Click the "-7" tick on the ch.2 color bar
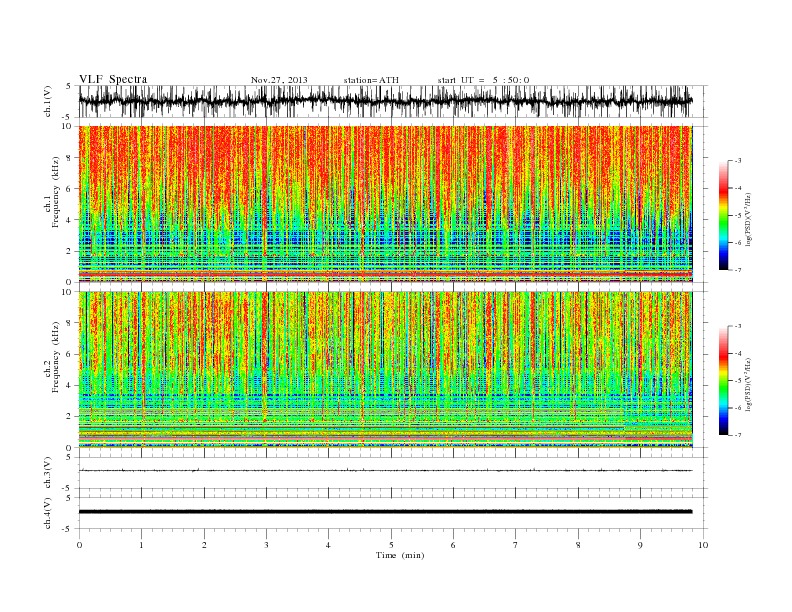Screen dimensions: 792x612 738,435
